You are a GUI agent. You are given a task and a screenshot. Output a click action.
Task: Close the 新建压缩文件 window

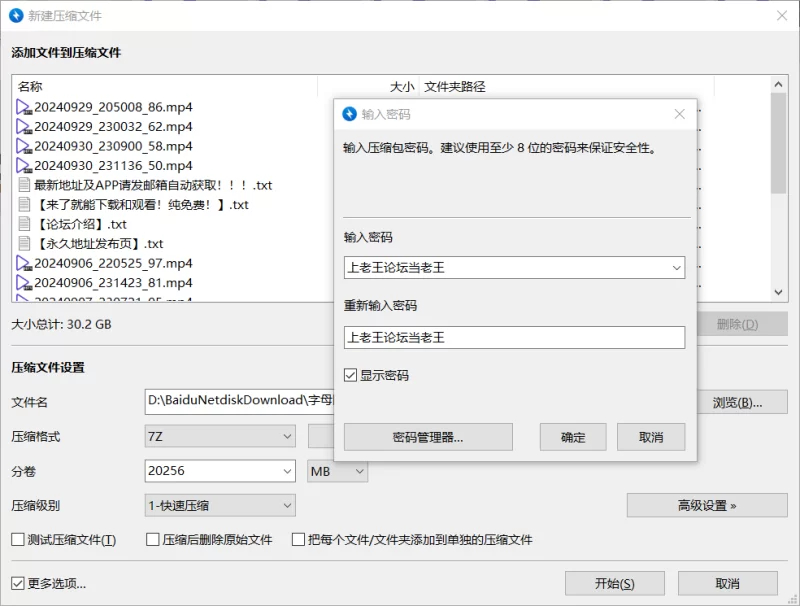click(782, 16)
